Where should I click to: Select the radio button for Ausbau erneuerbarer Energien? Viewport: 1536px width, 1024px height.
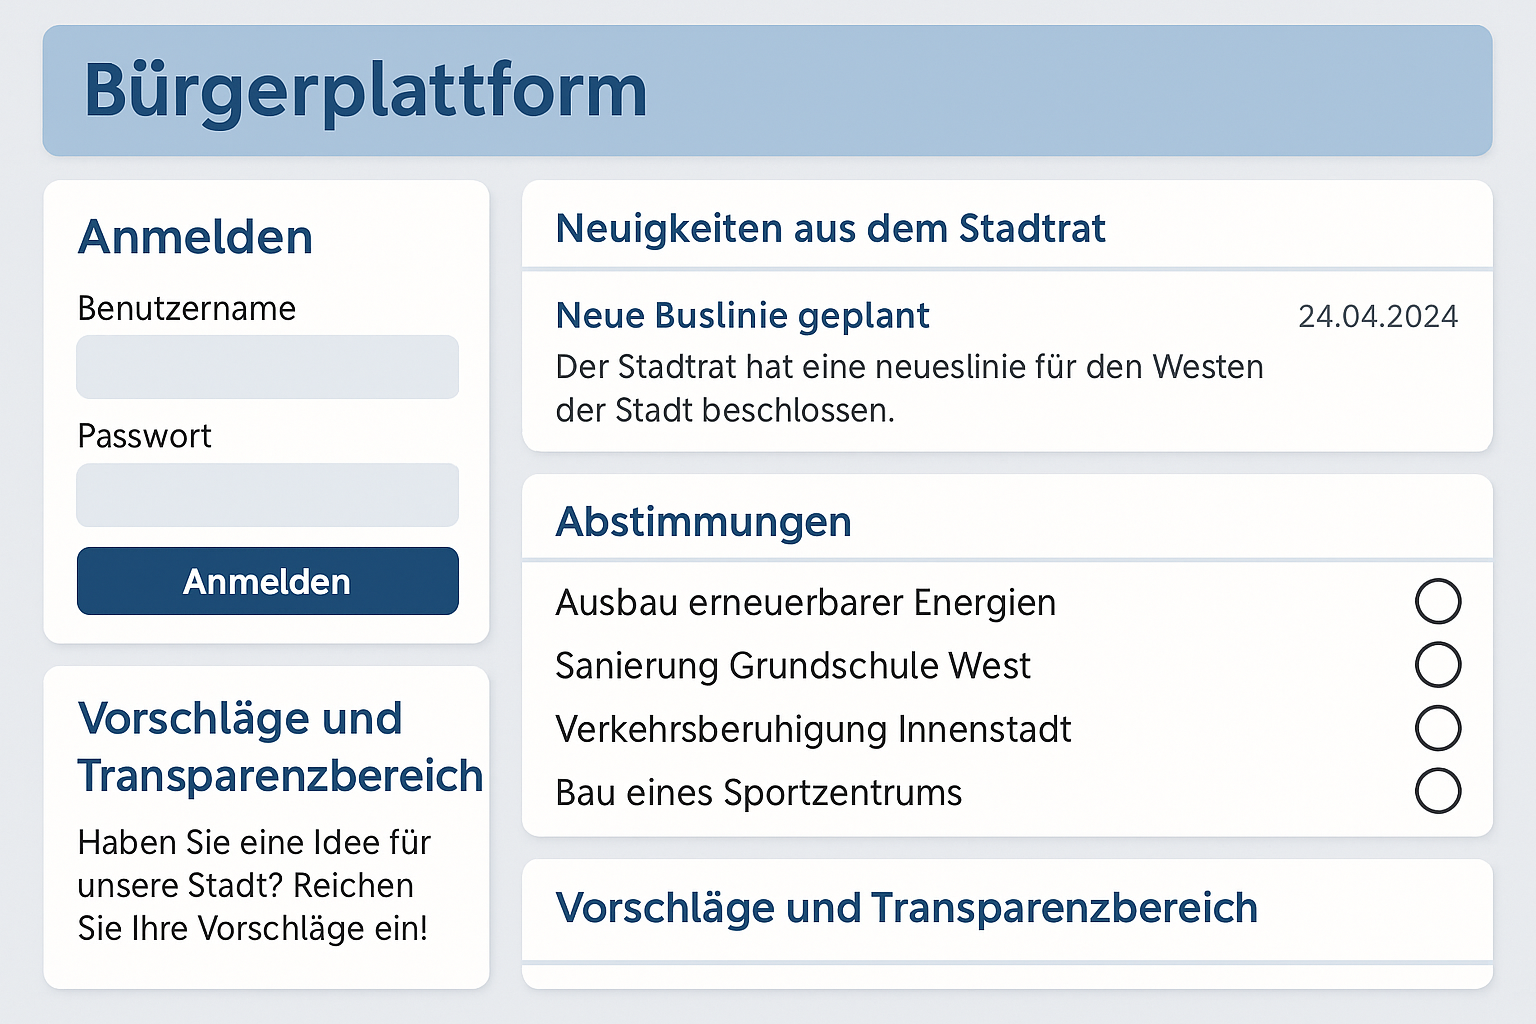click(1438, 601)
